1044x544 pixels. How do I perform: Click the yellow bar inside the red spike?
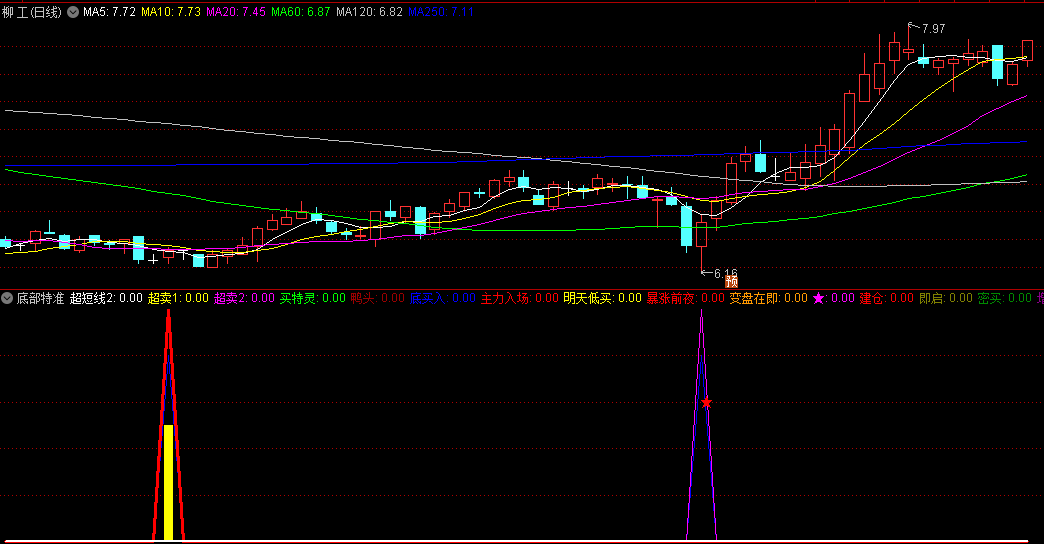click(x=168, y=482)
